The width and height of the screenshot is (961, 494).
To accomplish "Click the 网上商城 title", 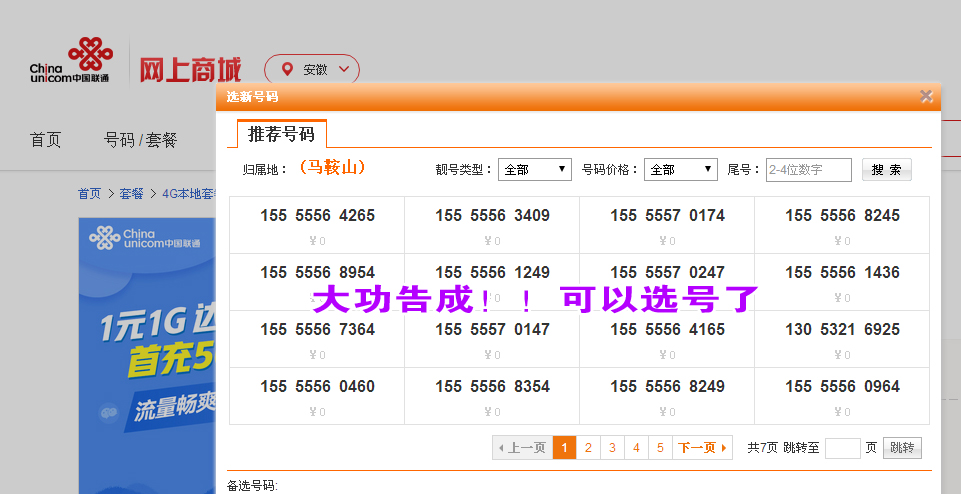I will (x=190, y=70).
